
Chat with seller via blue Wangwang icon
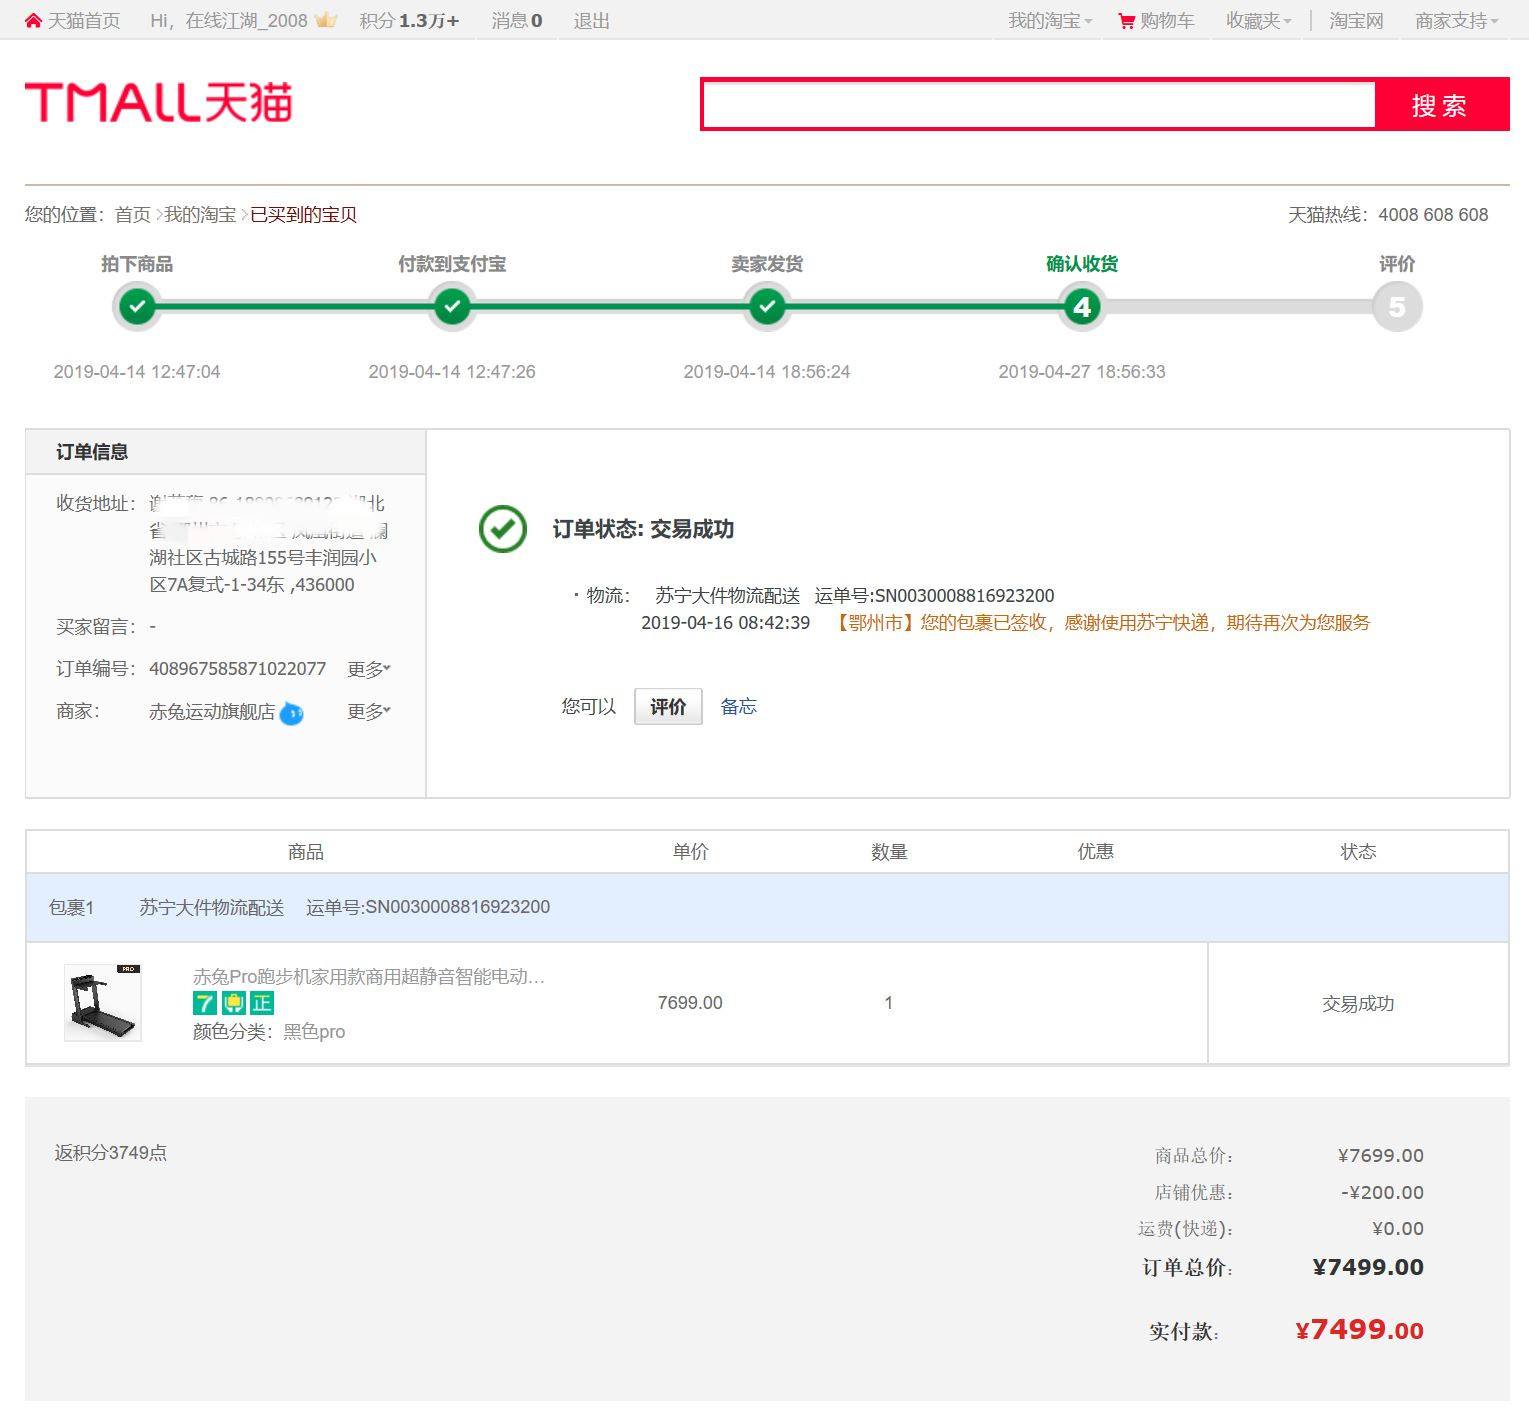point(292,713)
